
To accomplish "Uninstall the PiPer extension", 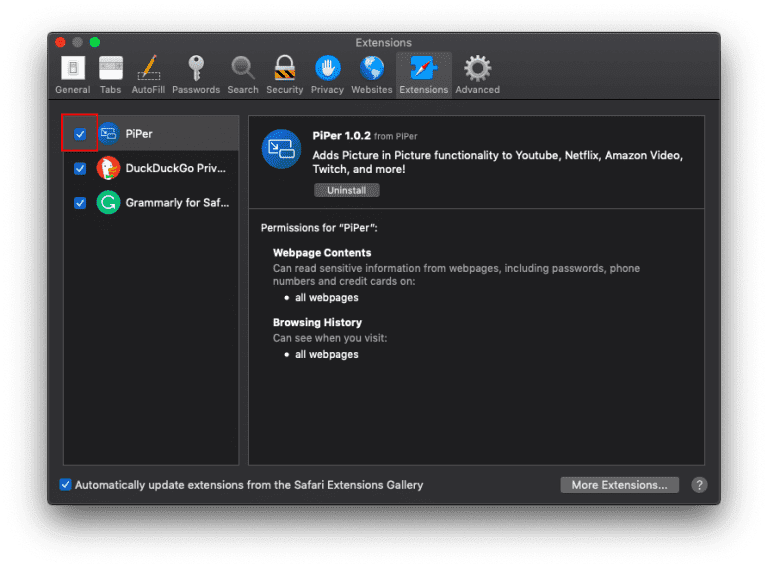I will tap(347, 190).
